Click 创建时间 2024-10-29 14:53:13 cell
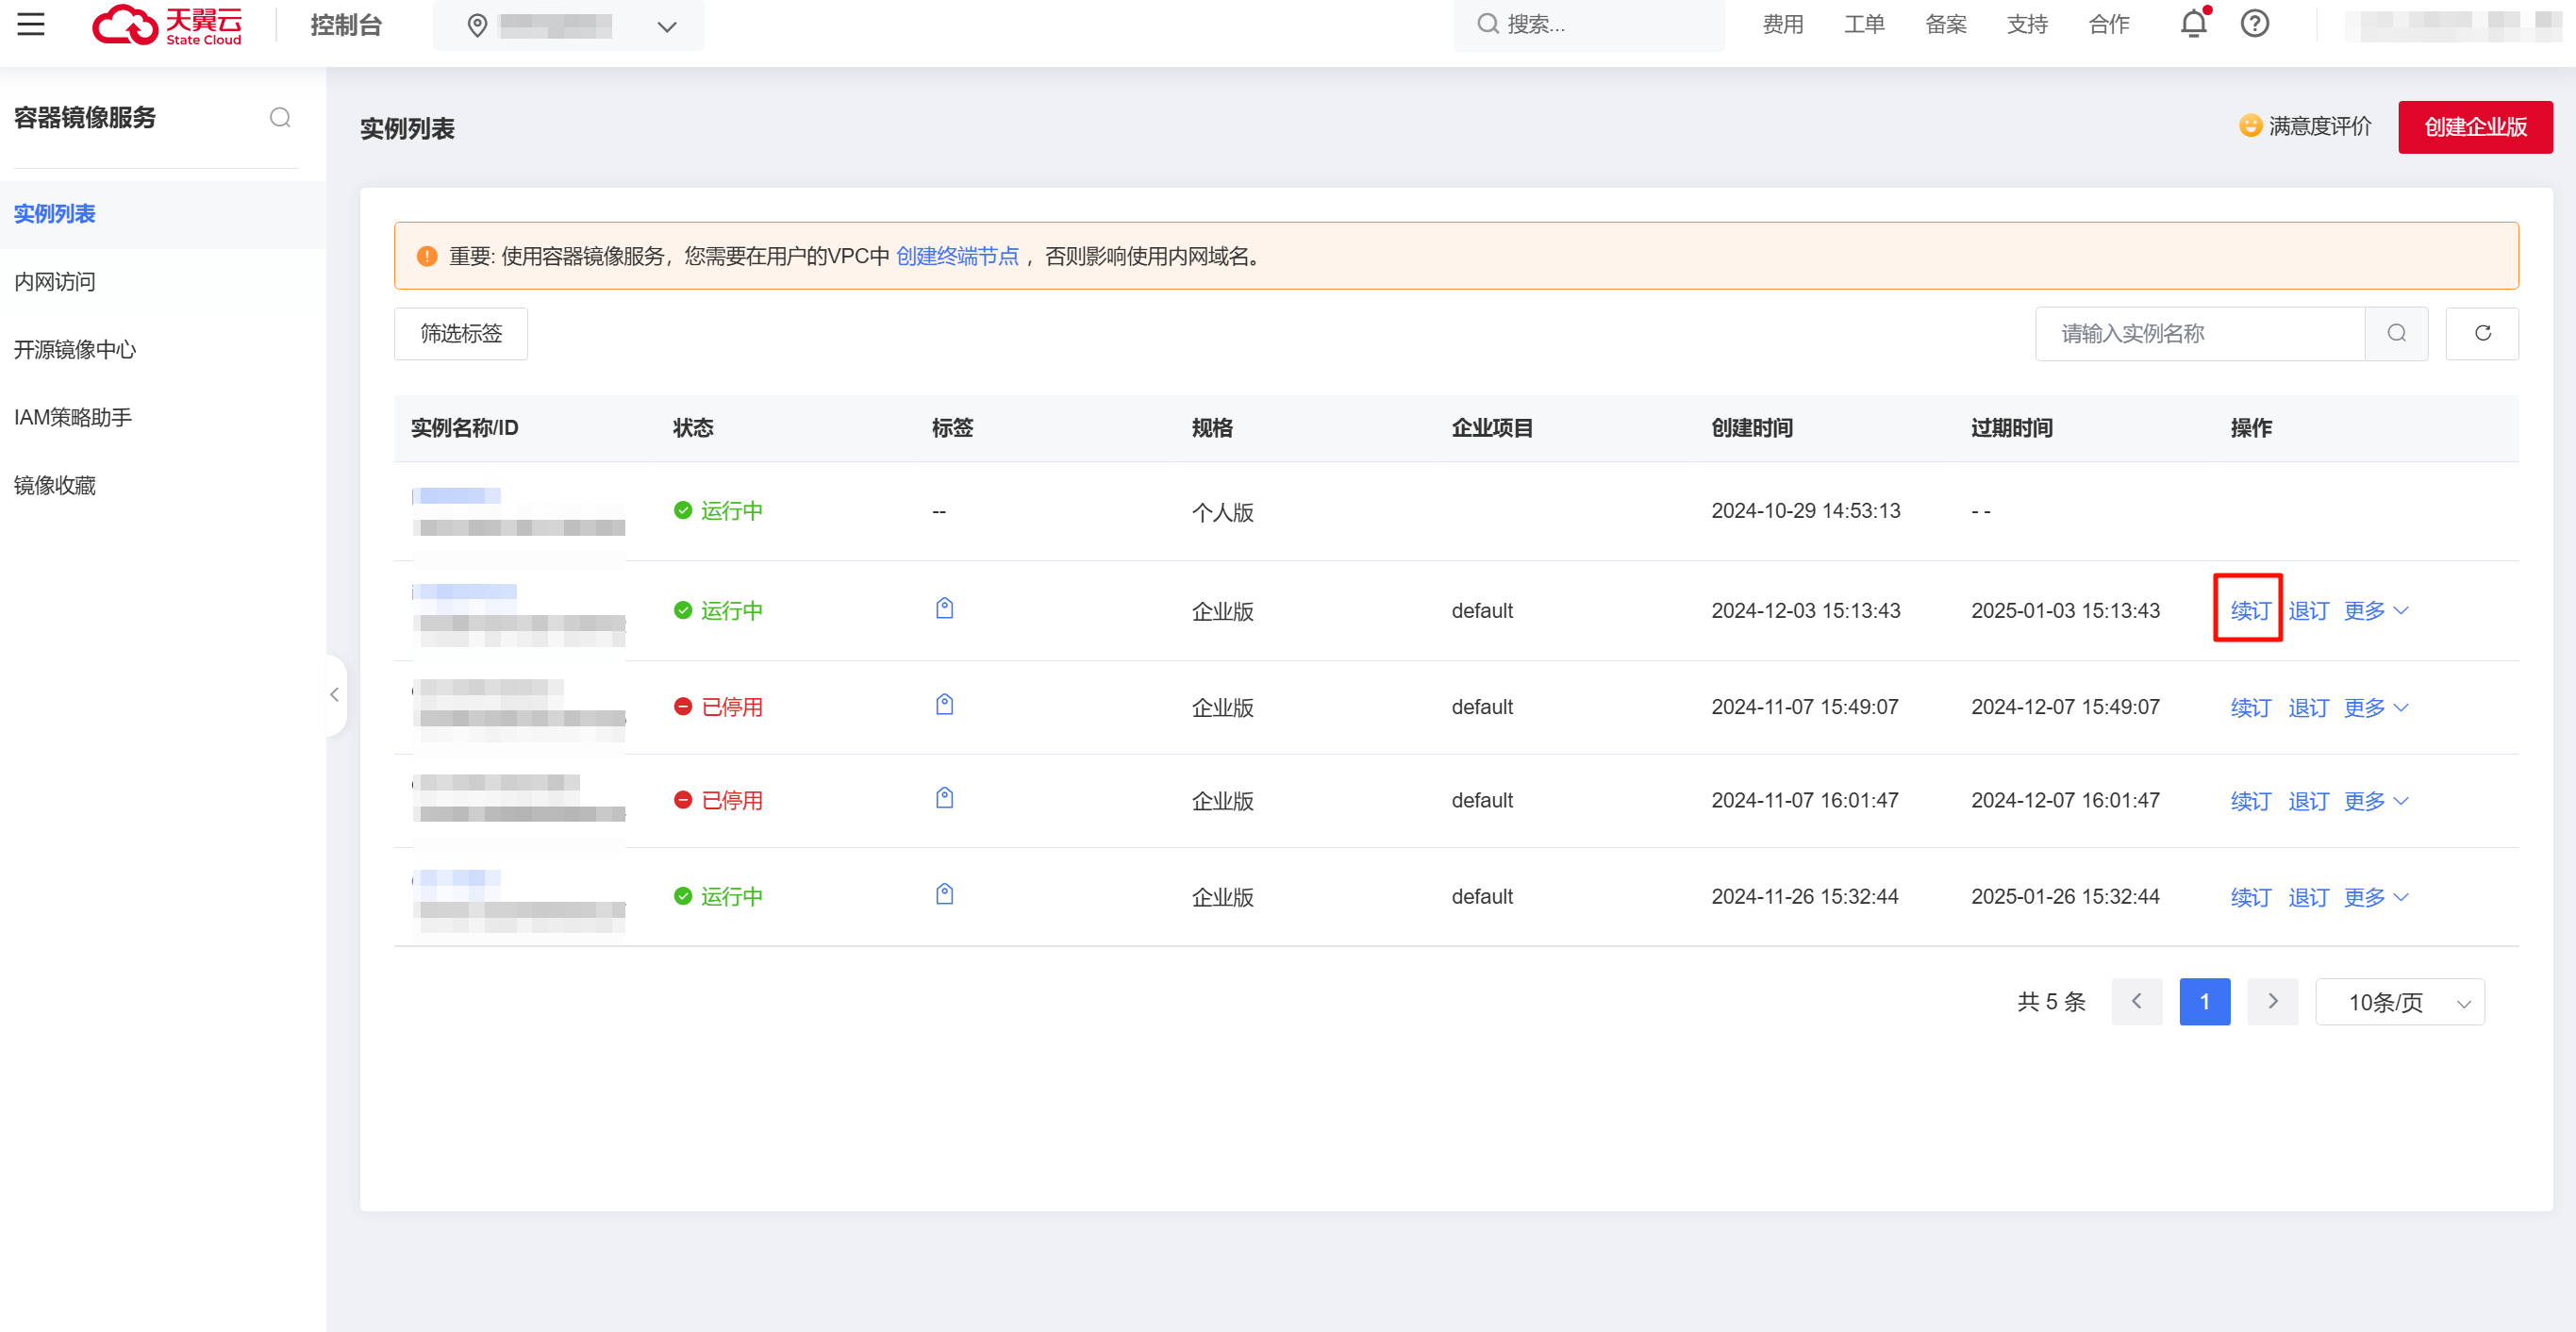The image size is (2576, 1332). click(x=1805, y=510)
